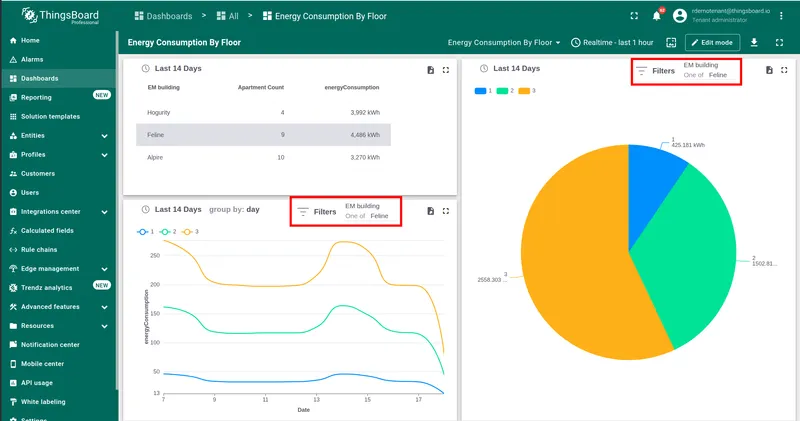Click pie chart Last 14 Days time window

[x=510, y=68]
